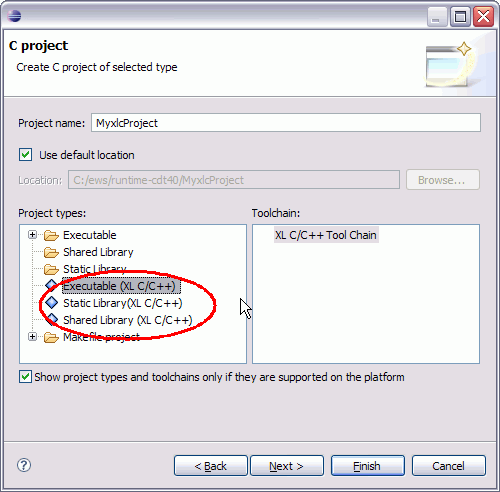Click the Eclipse icon in title bar
The height and width of the screenshot is (492, 500).
[x=14, y=15]
